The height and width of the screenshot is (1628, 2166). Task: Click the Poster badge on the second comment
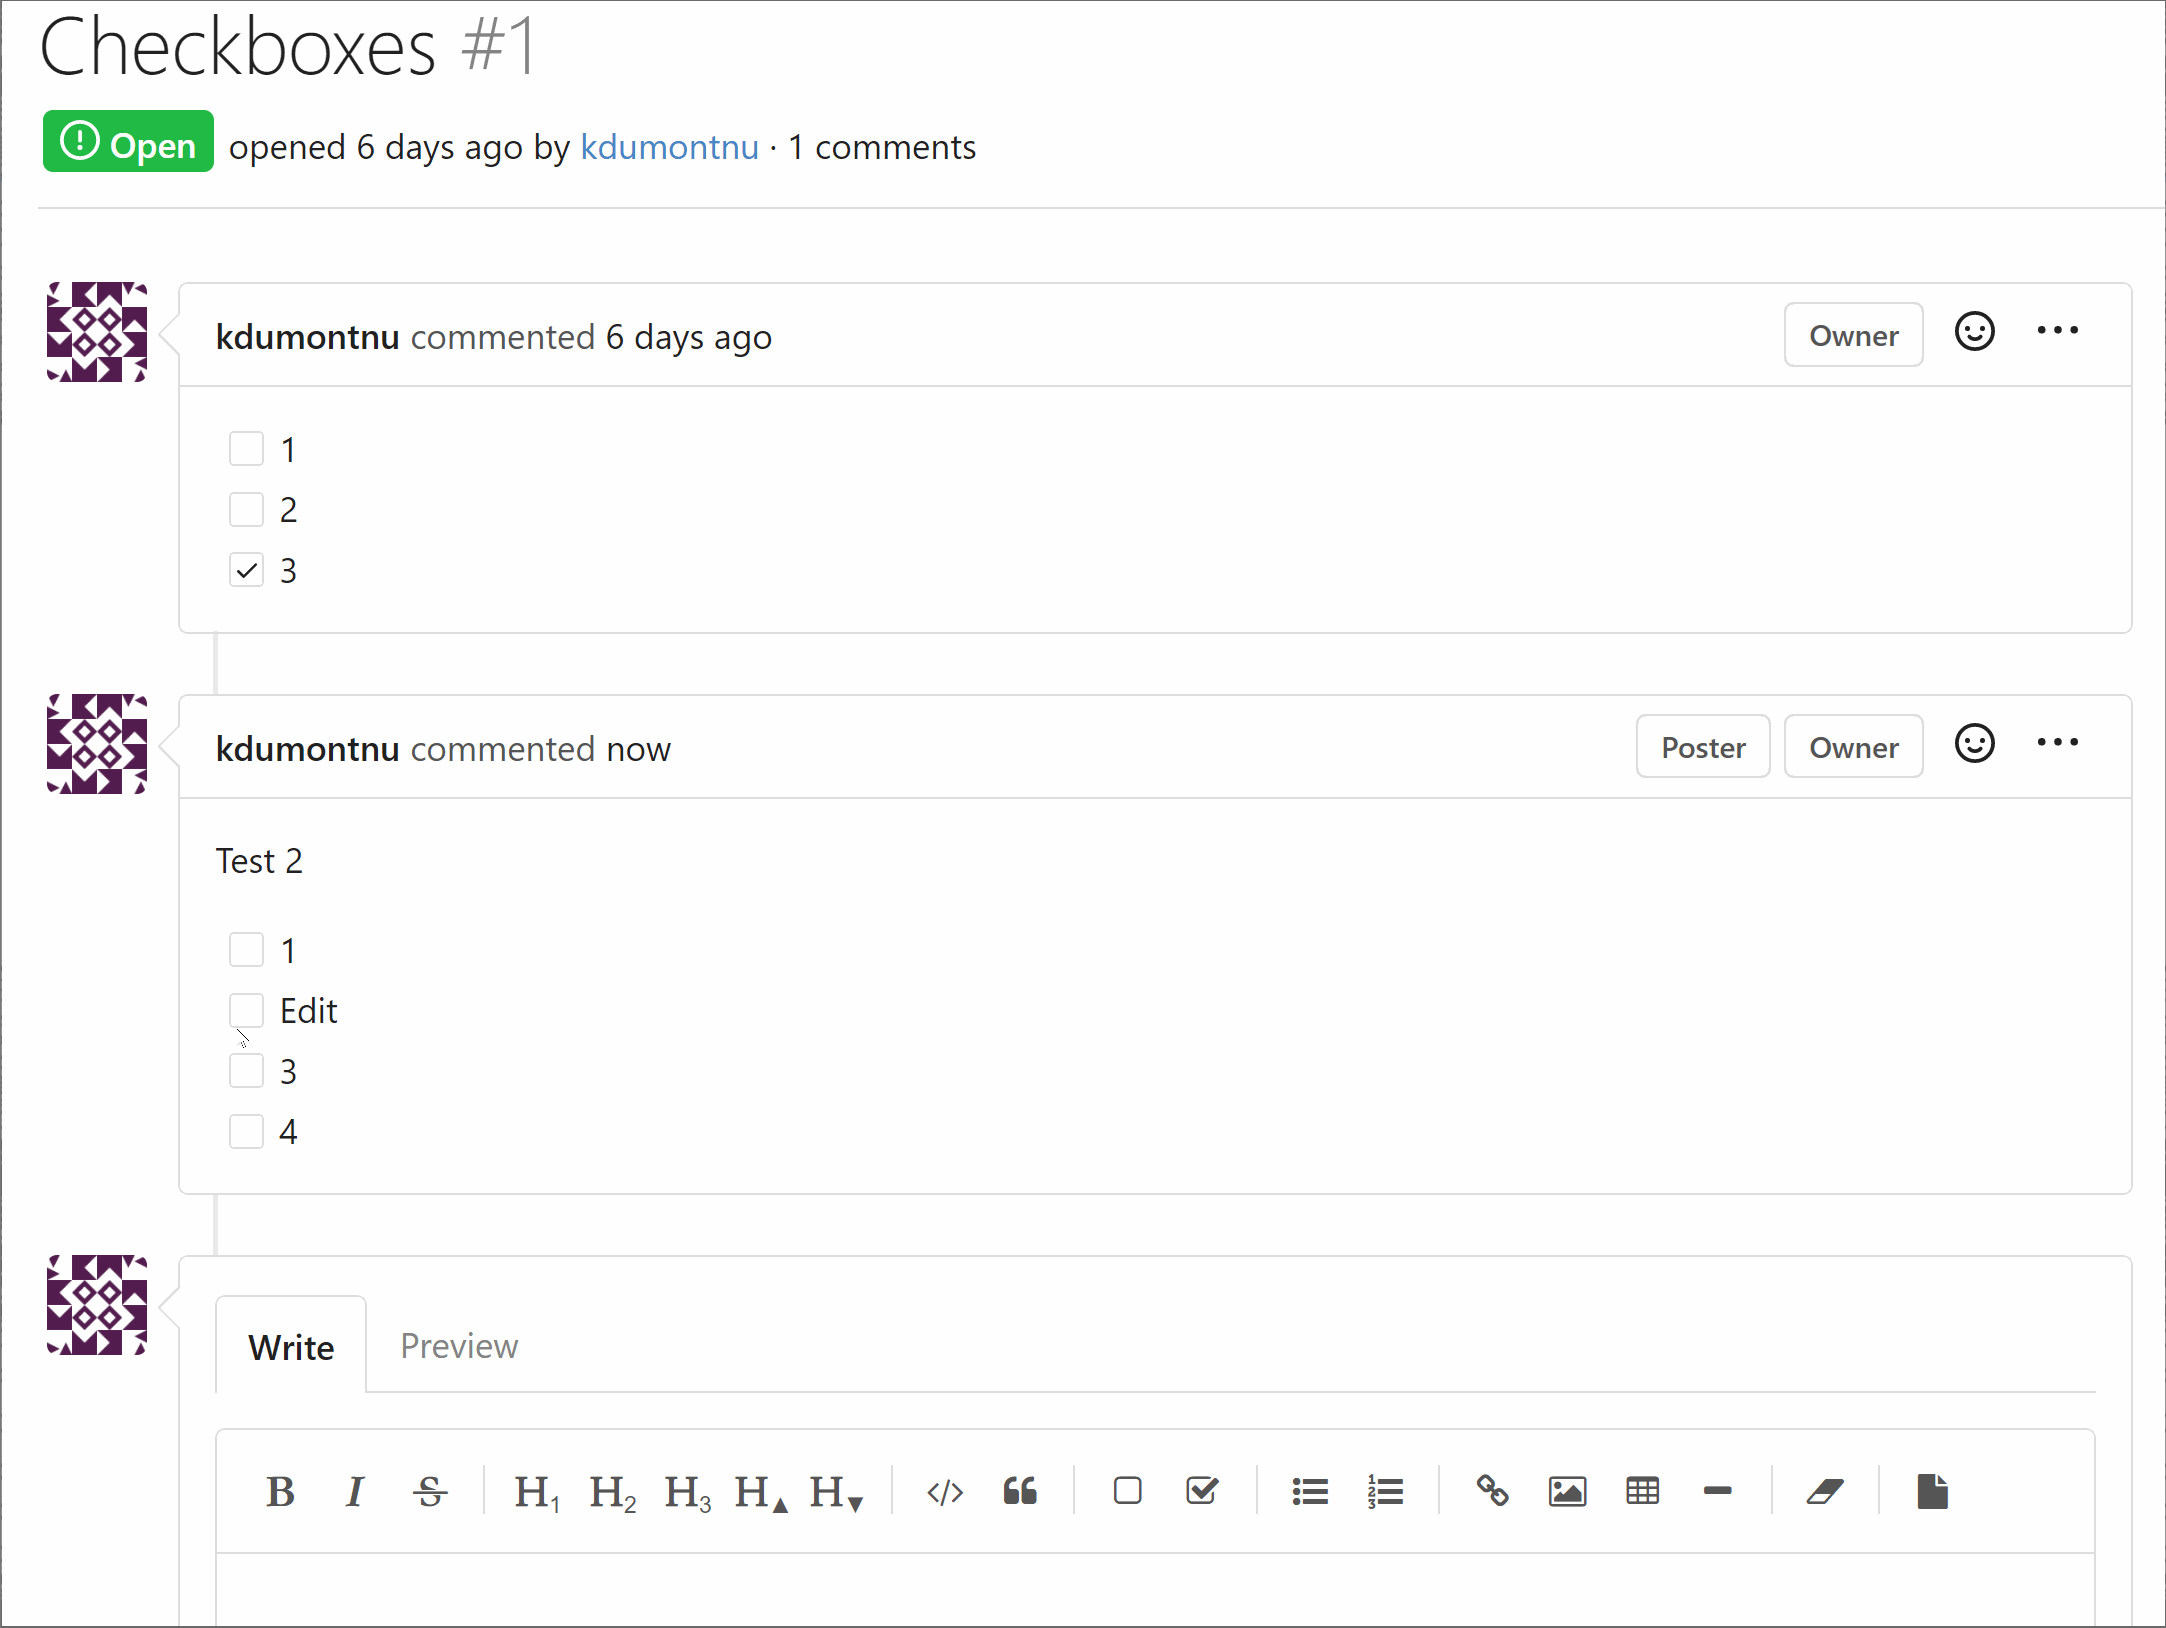coord(1703,747)
